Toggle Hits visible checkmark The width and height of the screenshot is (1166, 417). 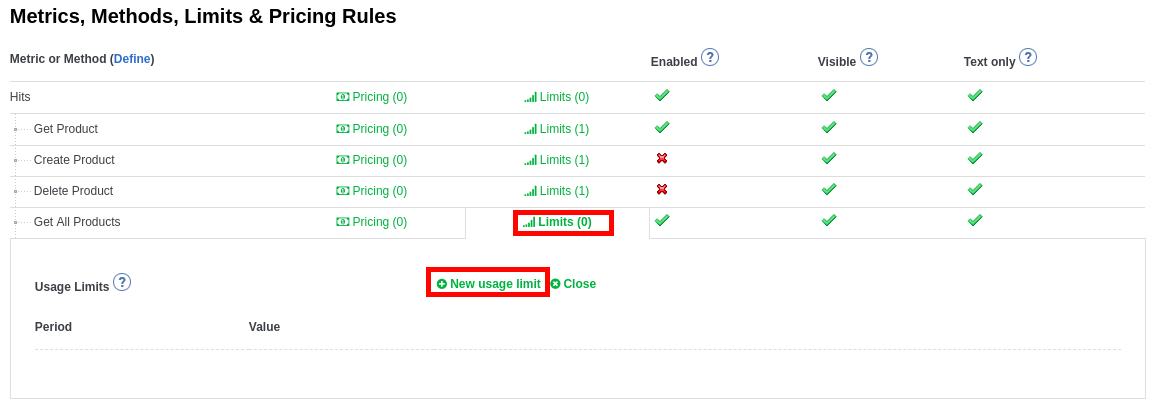(x=829, y=95)
